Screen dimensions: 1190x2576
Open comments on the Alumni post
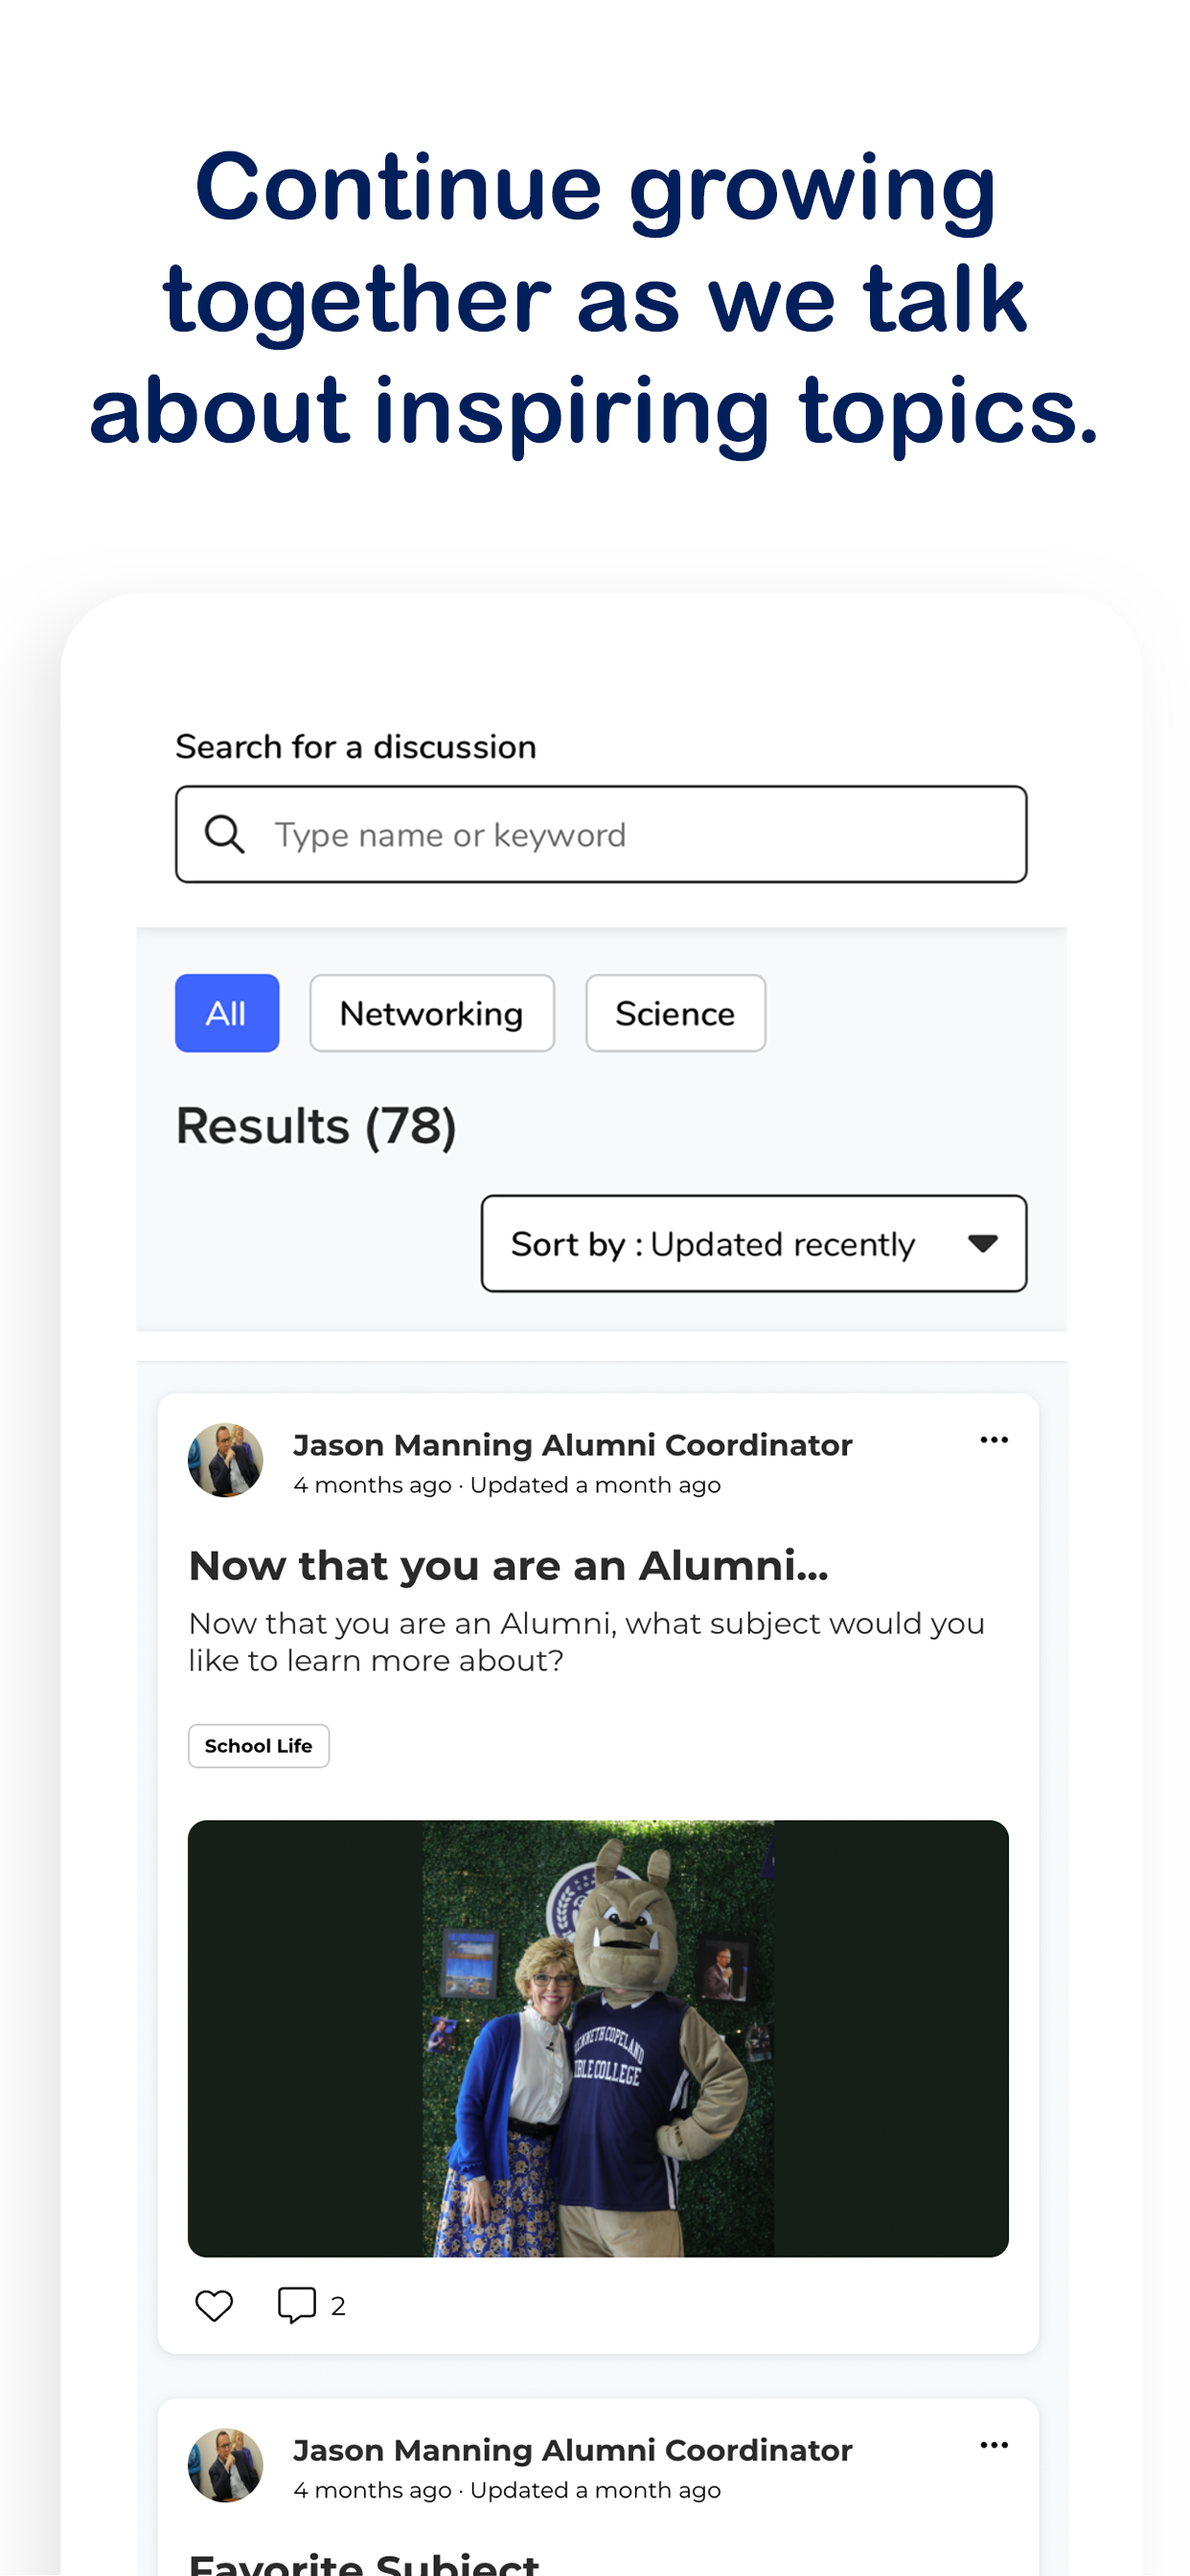click(x=297, y=2305)
